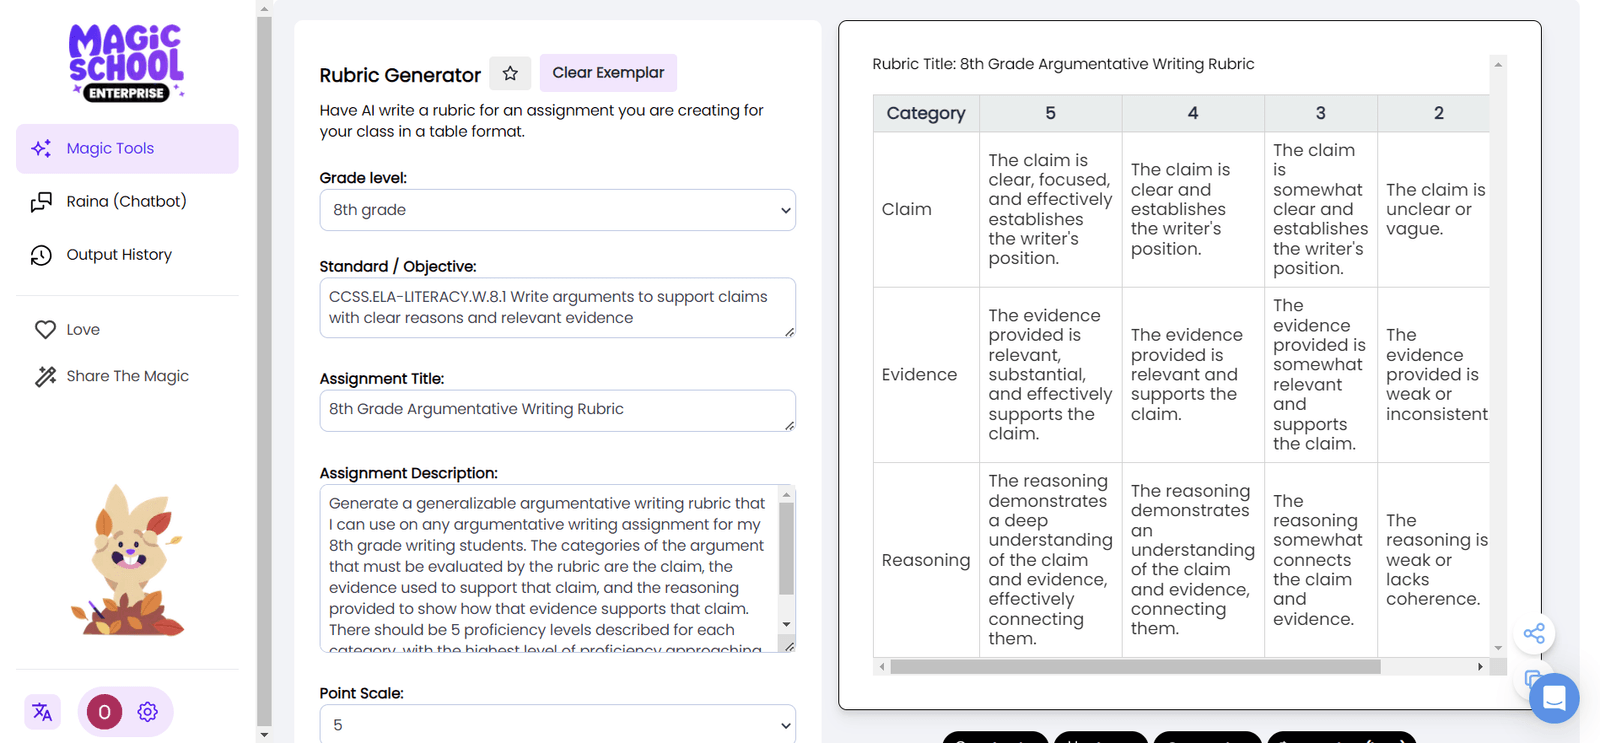Select the Share The Magic wand icon

point(46,375)
